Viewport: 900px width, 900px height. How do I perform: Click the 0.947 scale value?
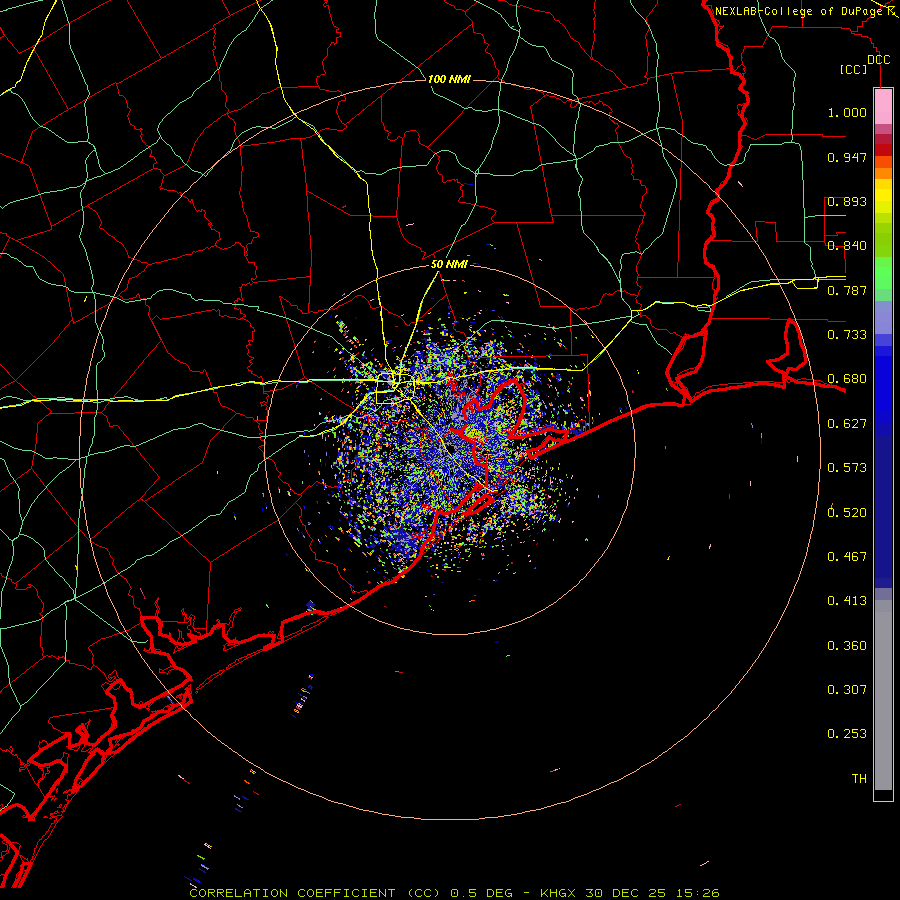(847, 157)
